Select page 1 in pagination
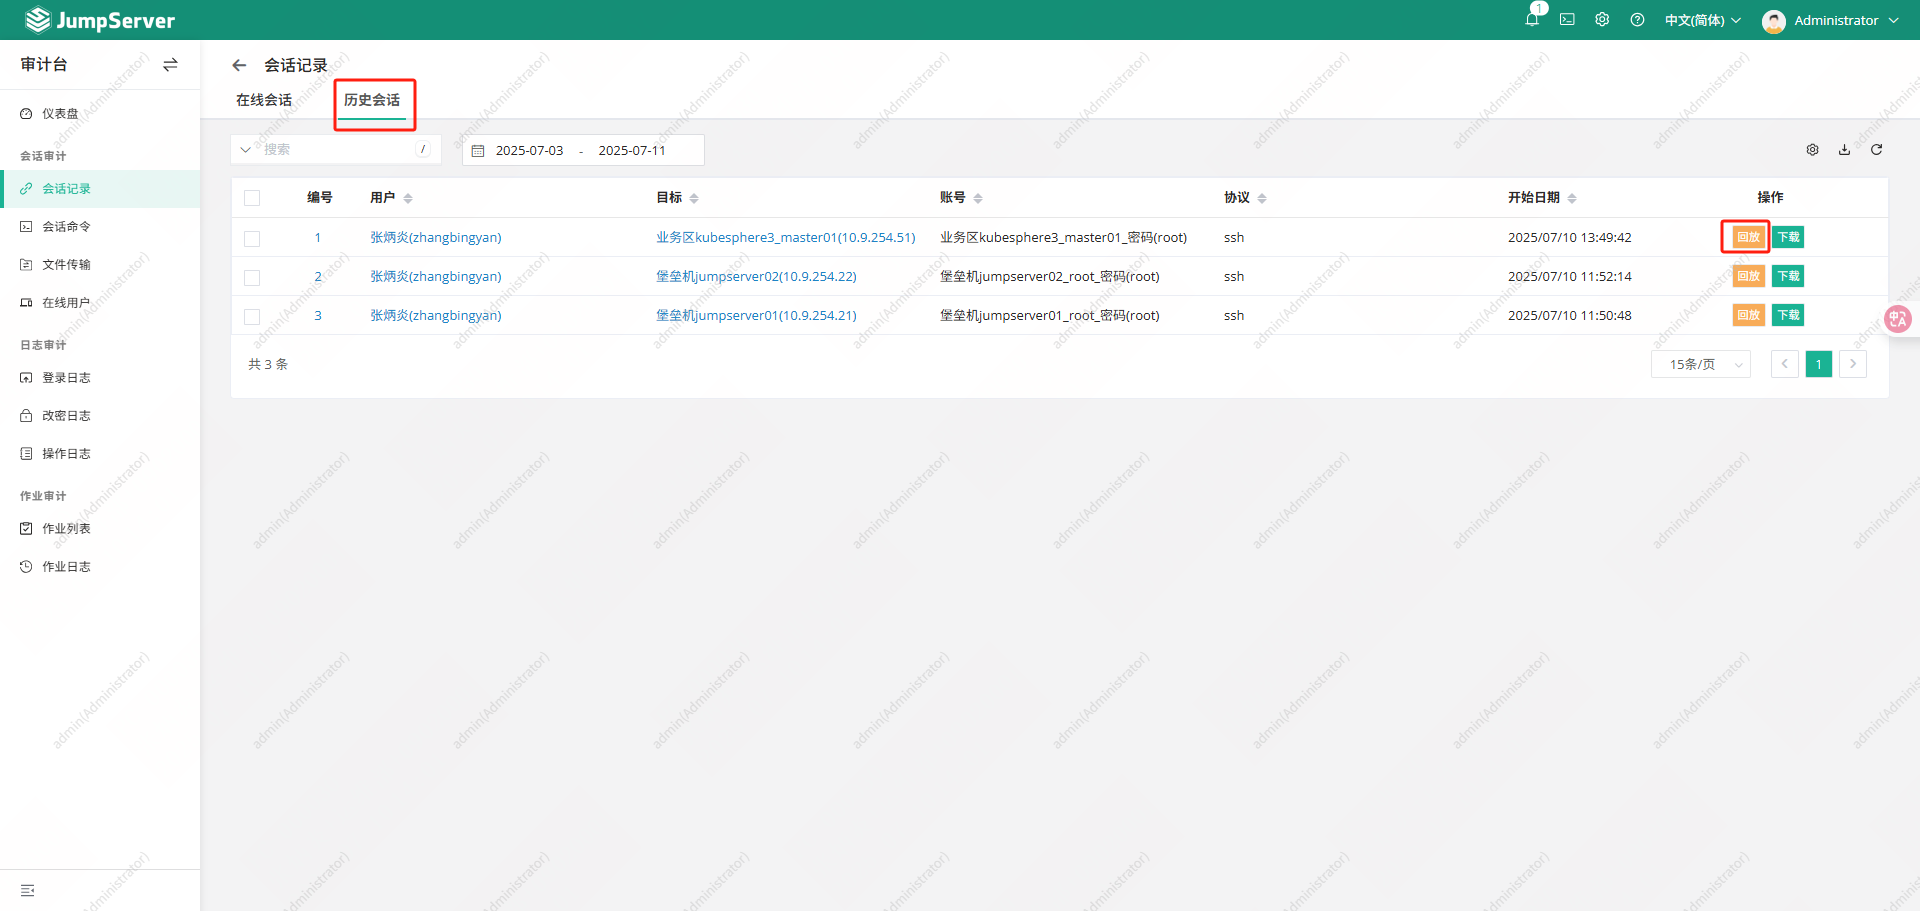1920x911 pixels. (x=1819, y=364)
